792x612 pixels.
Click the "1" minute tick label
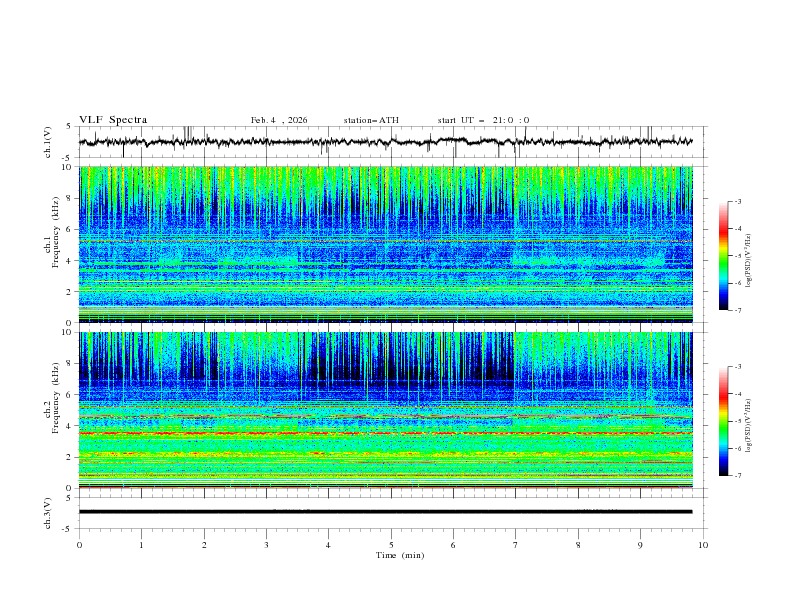tap(141, 545)
